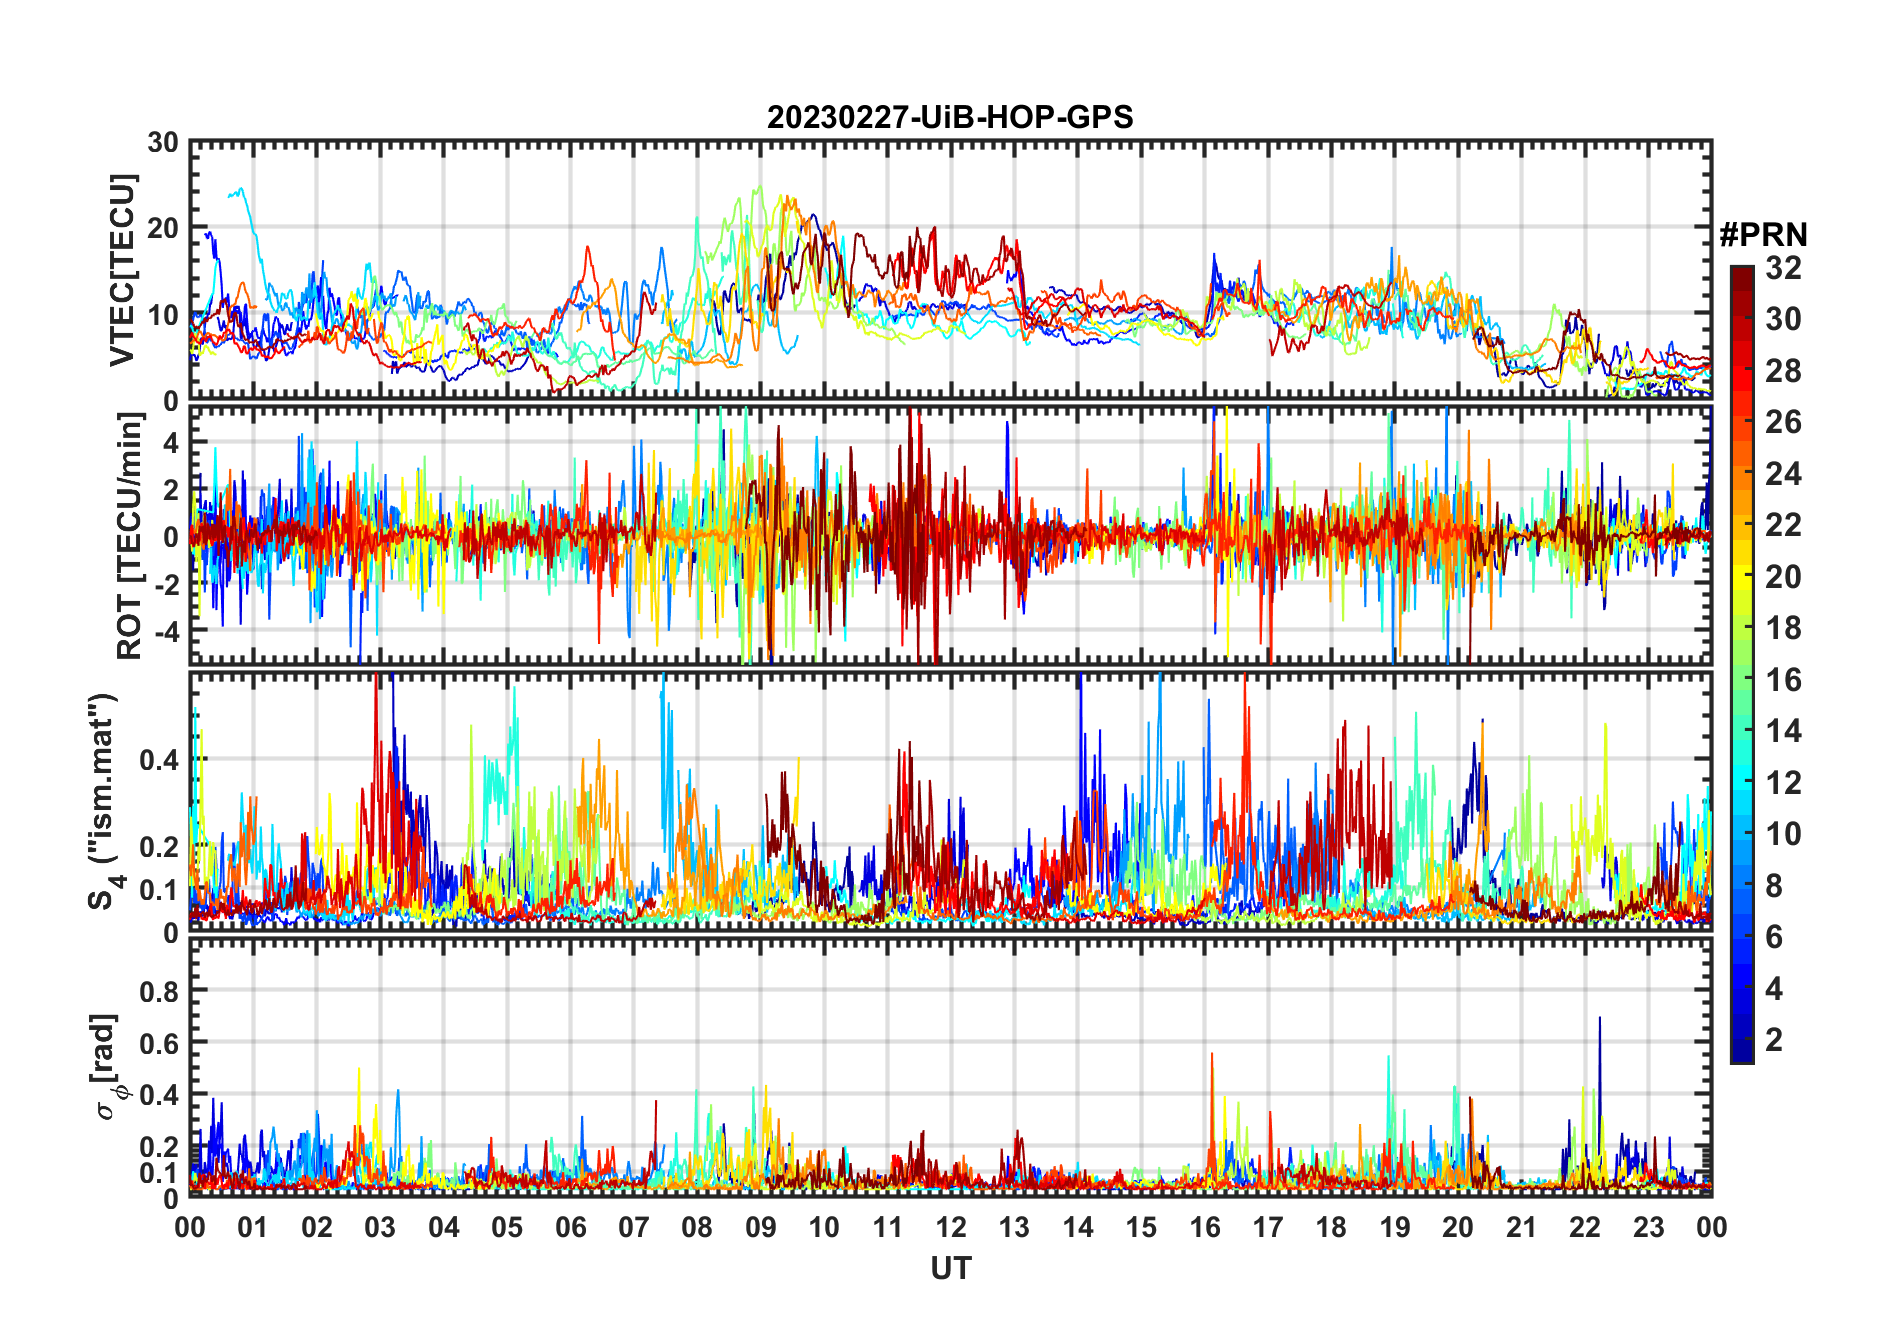The height and width of the screenshot is (1330, 1902).
Task: Click colorbar tick label 2
Action: click(1774, 1040)
